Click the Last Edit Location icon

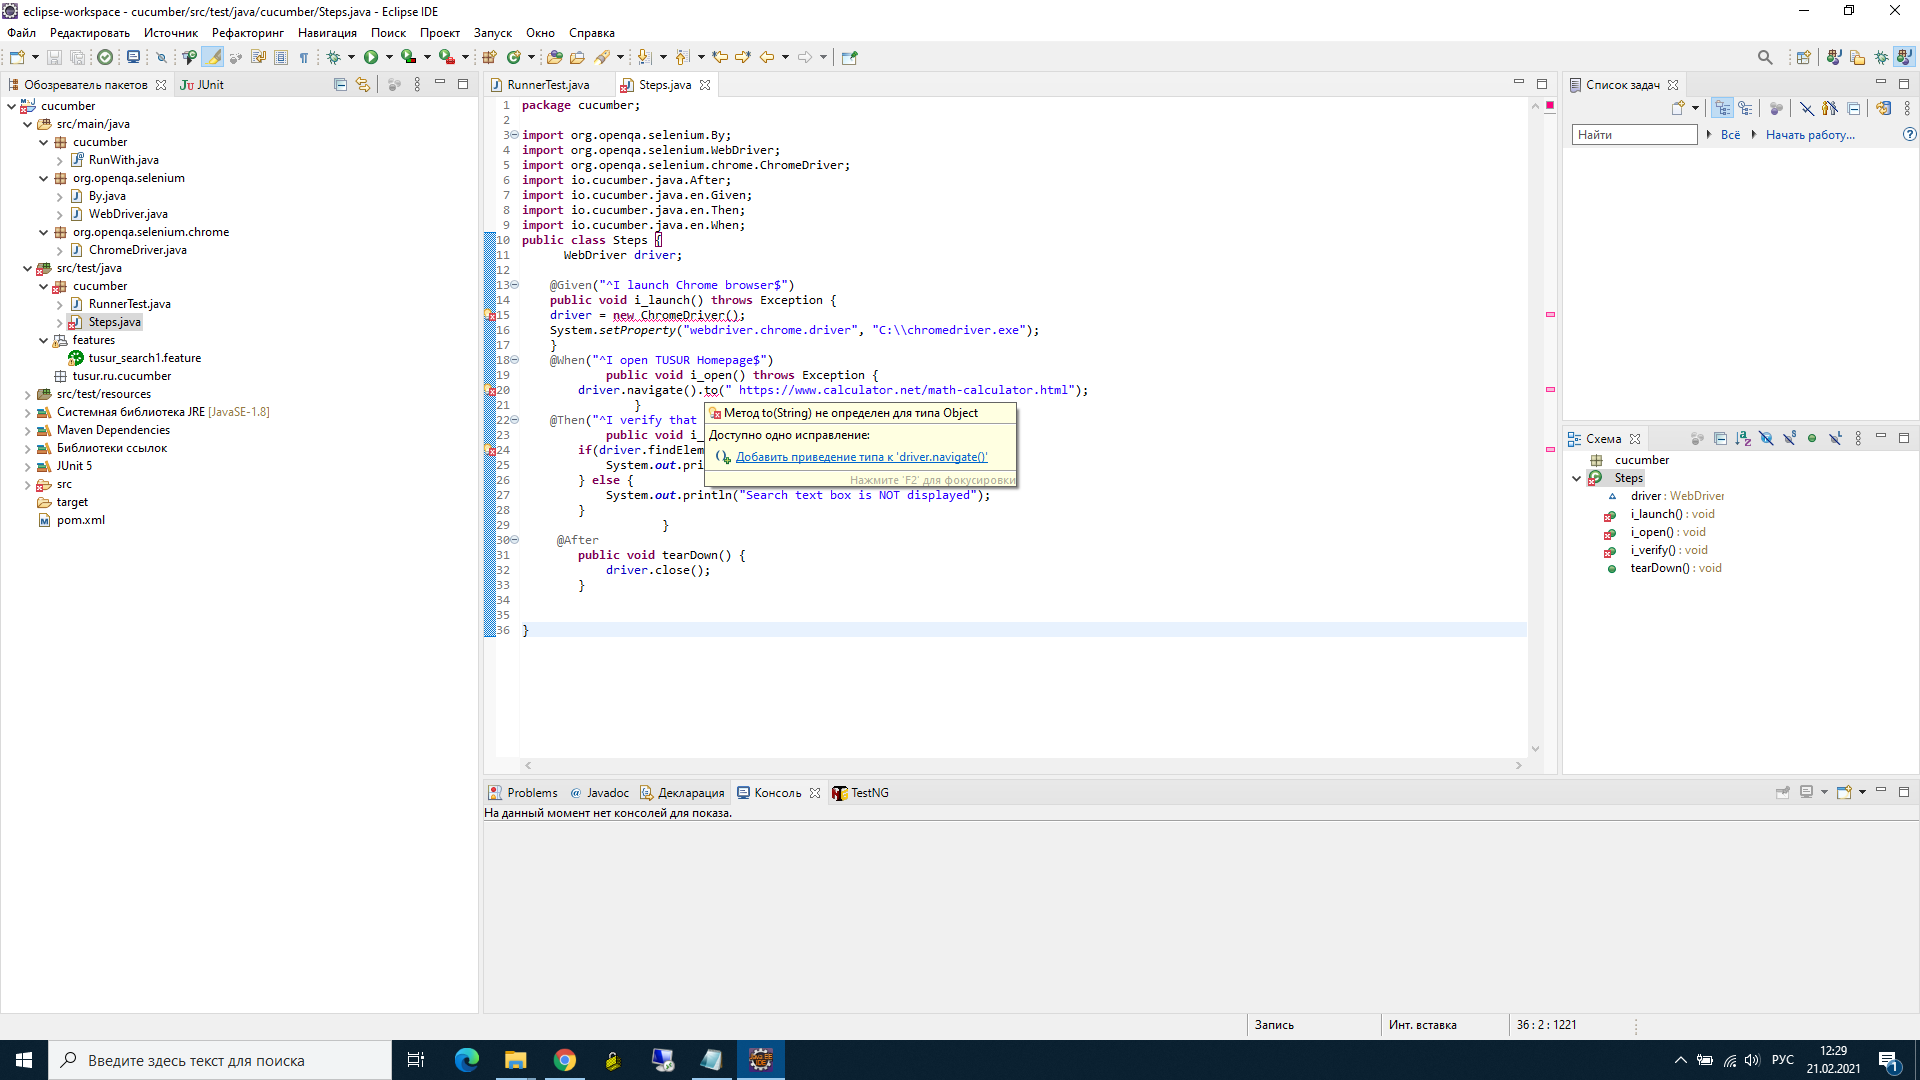coord(720,57)
